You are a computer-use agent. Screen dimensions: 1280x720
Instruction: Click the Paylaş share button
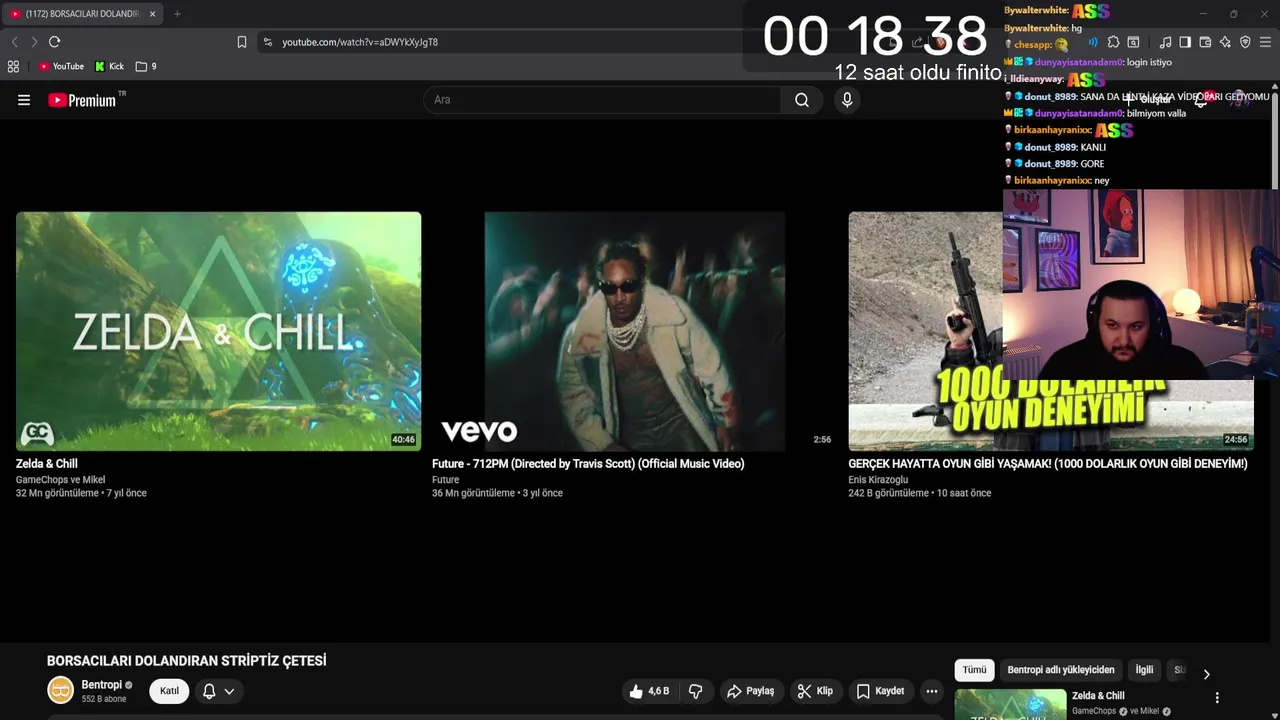pyautogui.click(x=751, y=691)
